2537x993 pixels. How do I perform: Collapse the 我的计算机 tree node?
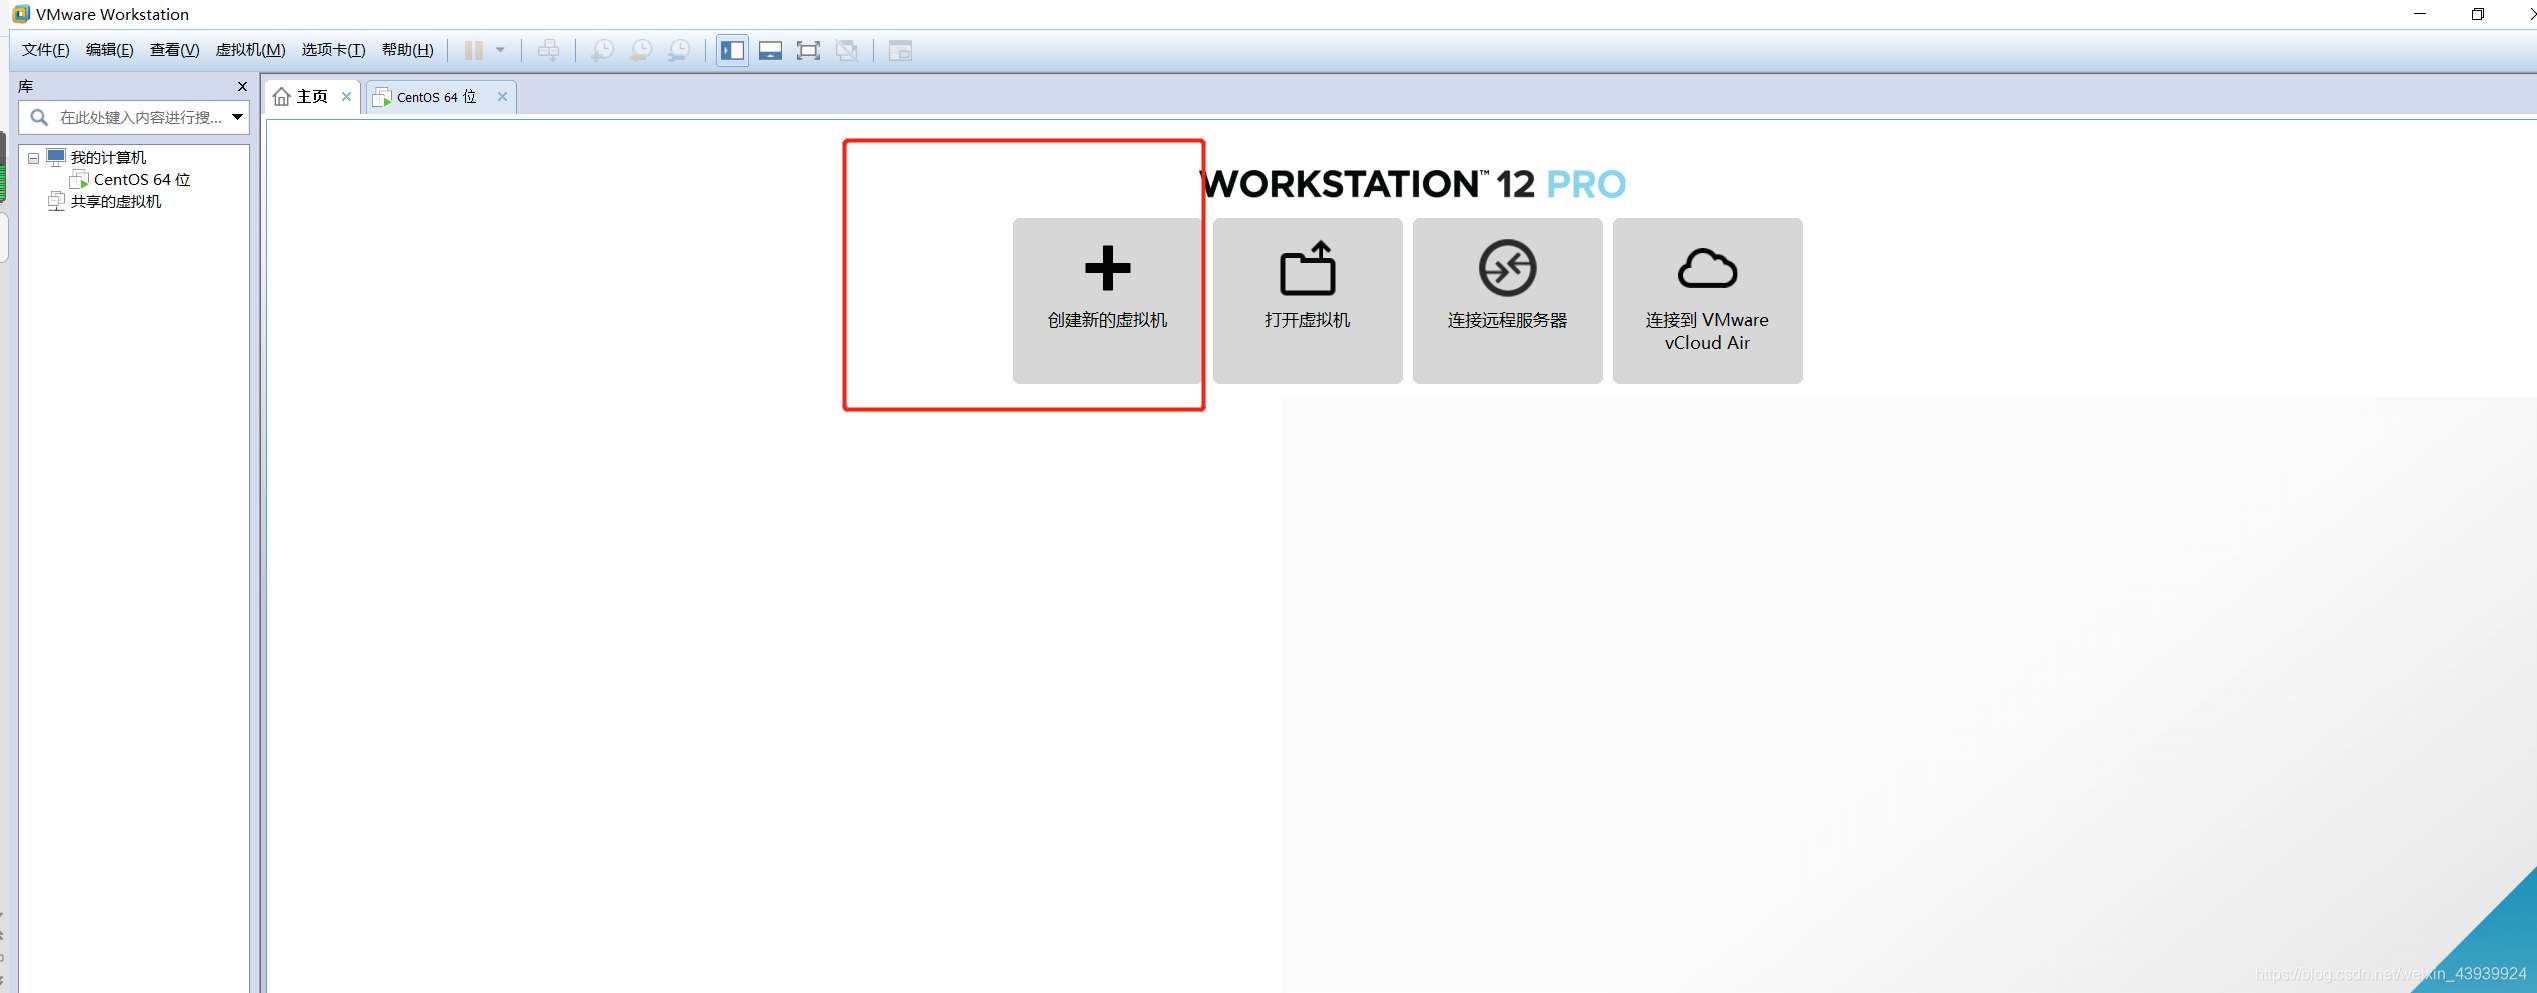[x=34, y=158]
